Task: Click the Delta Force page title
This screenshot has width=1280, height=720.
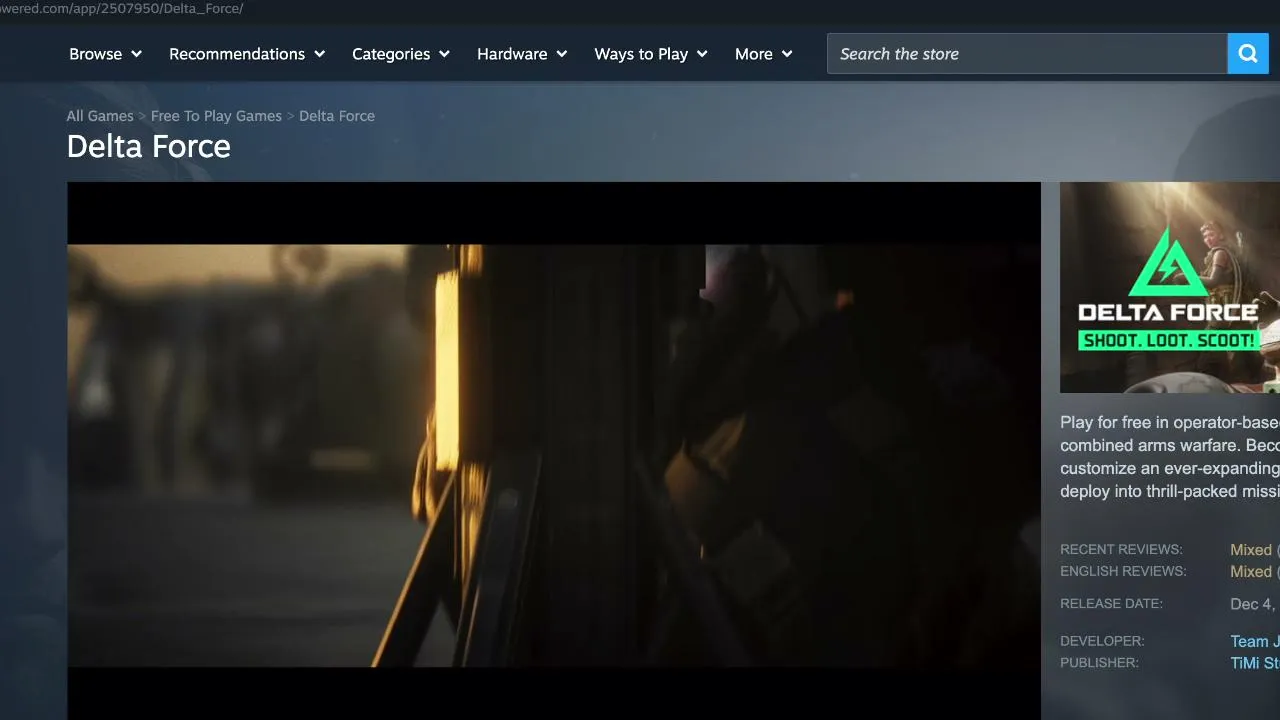Action: point(149,147)
